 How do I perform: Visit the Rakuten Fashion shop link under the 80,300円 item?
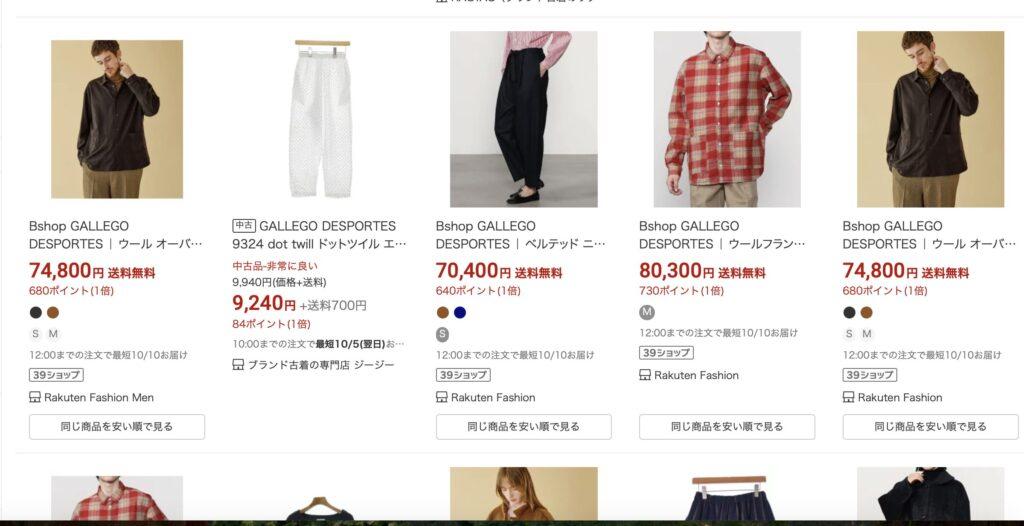[696, 375]
